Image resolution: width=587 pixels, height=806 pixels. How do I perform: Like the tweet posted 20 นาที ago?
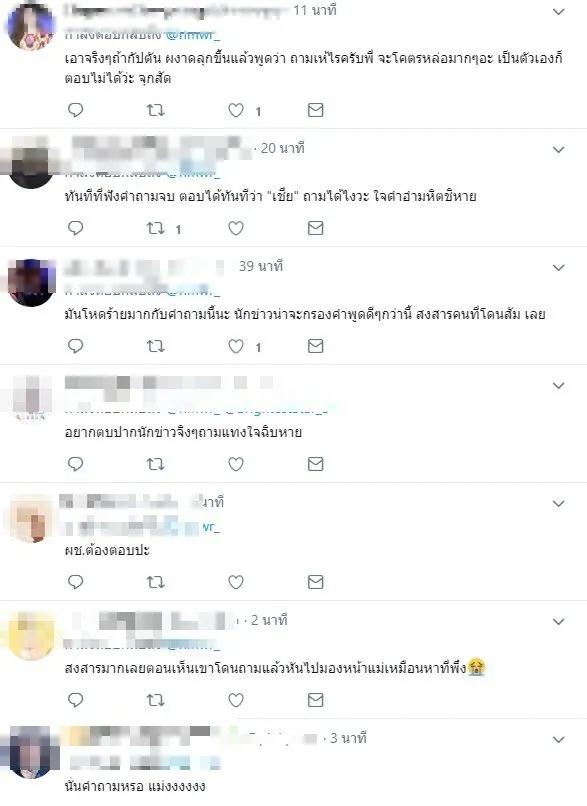(x=235, y=228)
